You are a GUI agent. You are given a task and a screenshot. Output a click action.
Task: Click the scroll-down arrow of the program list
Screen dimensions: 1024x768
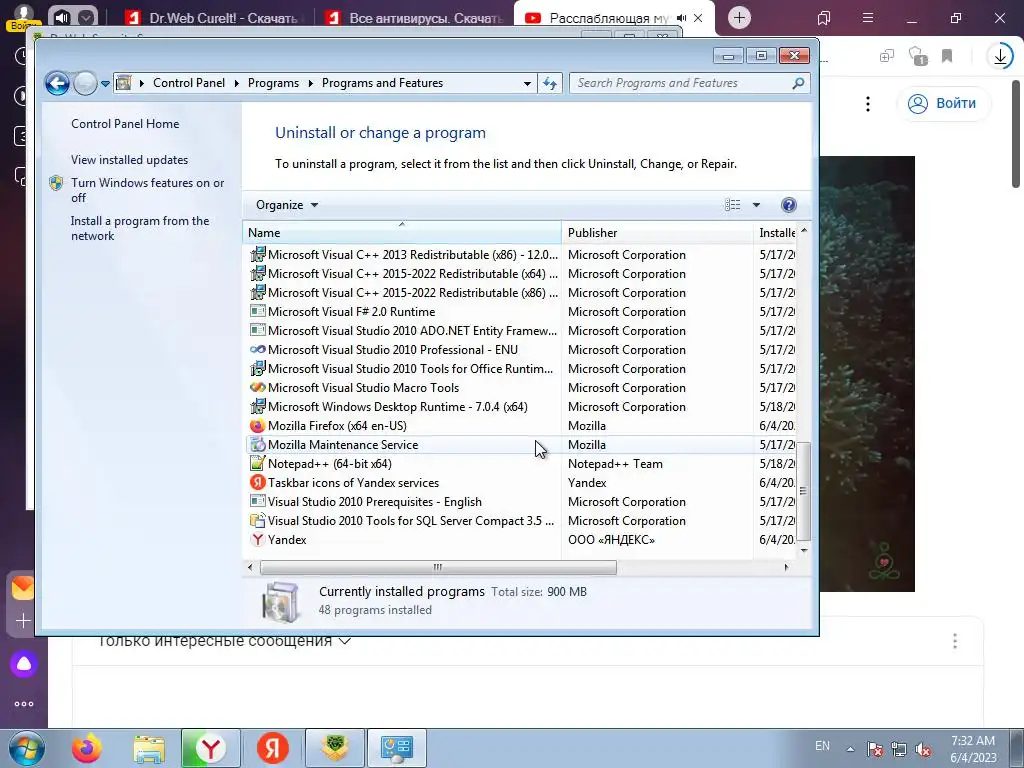pyautogui.click(x=804, y=551)
